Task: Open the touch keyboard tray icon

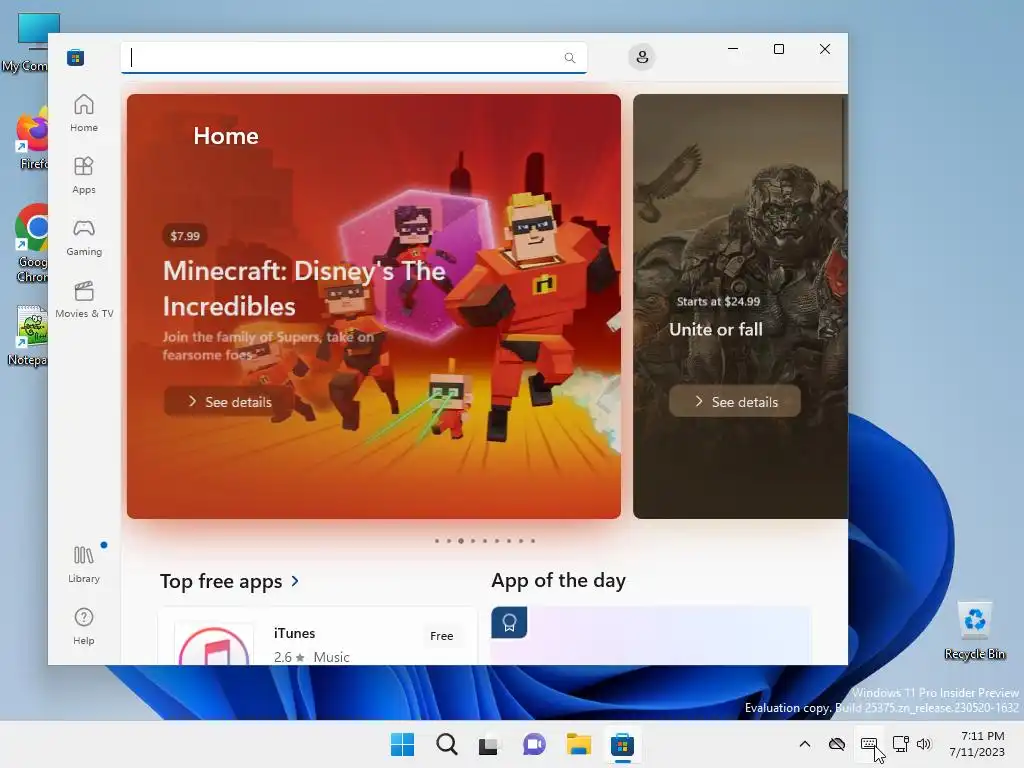Action: [x=869, y=744]
